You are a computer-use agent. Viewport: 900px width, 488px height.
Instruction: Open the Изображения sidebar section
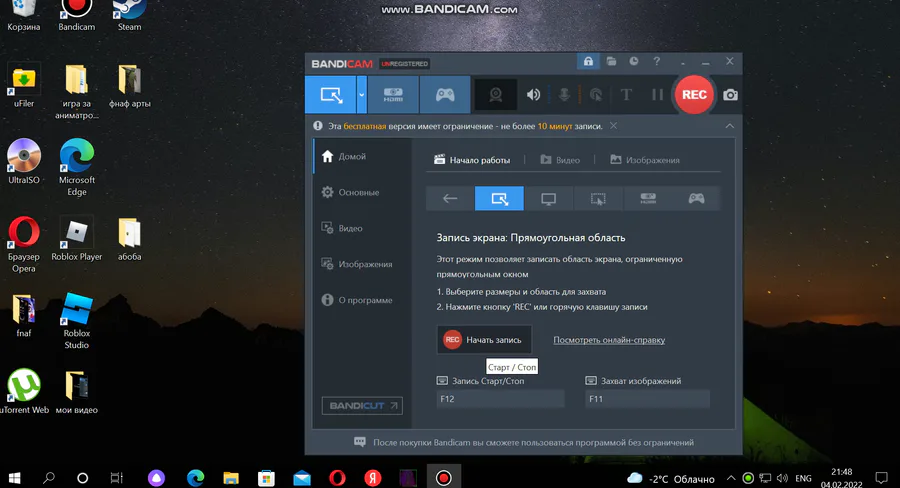coord(363,264)
